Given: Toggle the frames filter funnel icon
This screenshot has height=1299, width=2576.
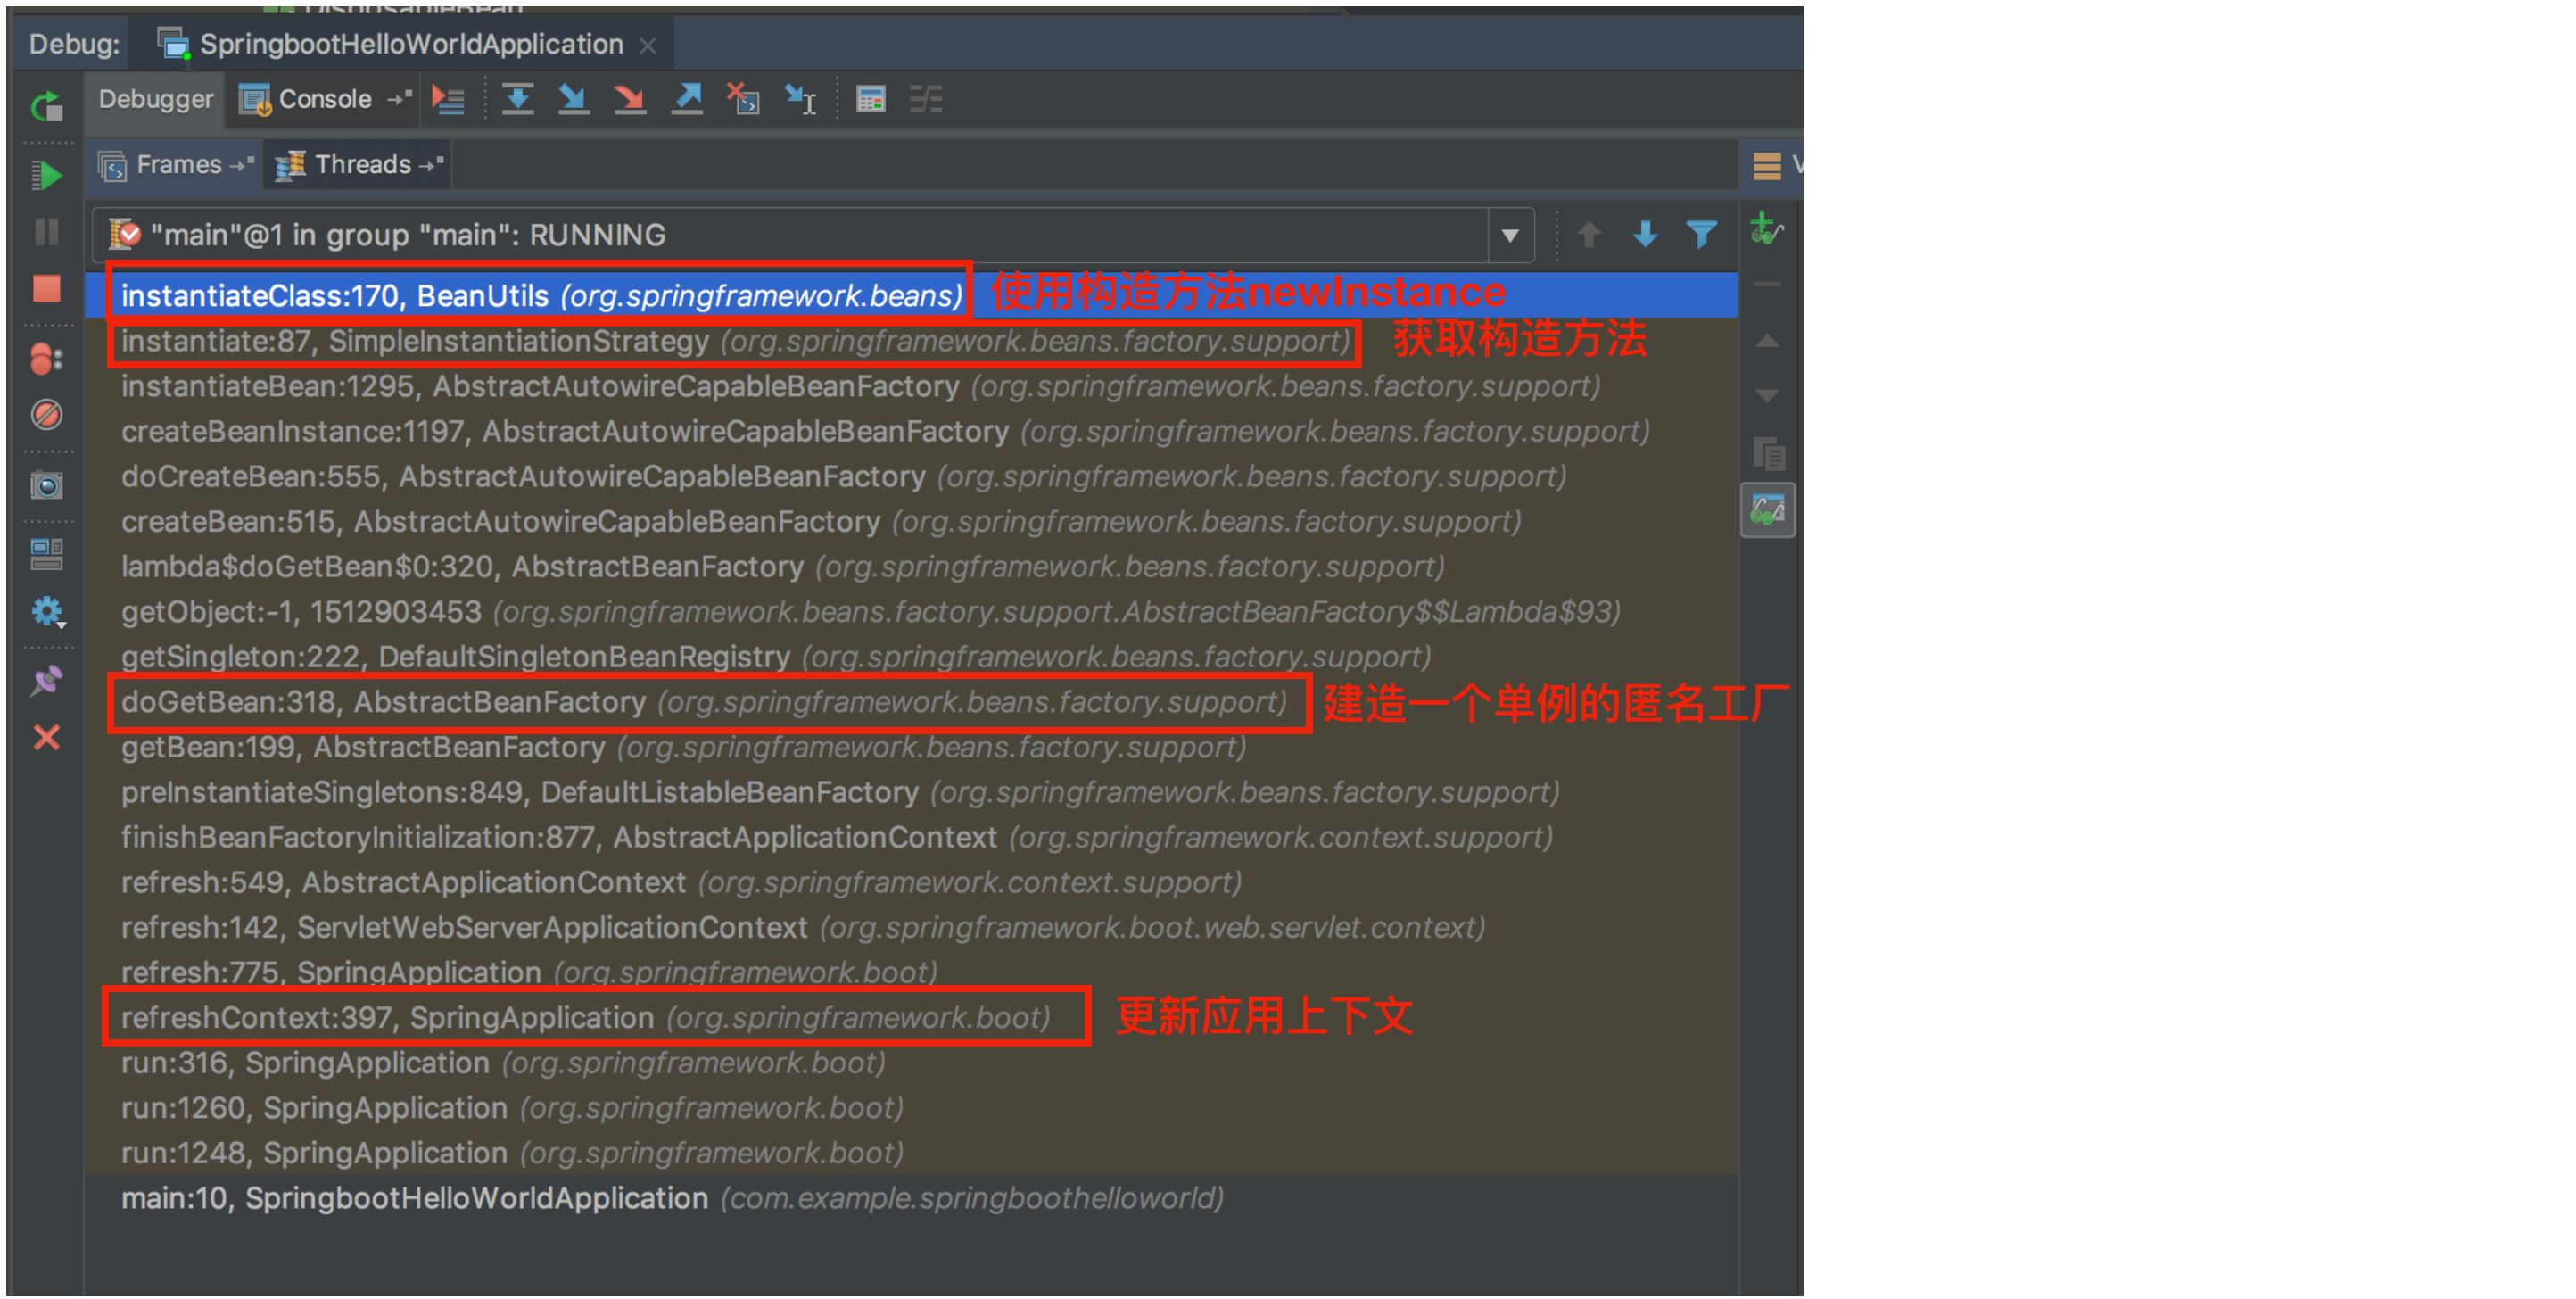Looking at the screenshot, I should pyautogui.click(x=1701, y=235).
